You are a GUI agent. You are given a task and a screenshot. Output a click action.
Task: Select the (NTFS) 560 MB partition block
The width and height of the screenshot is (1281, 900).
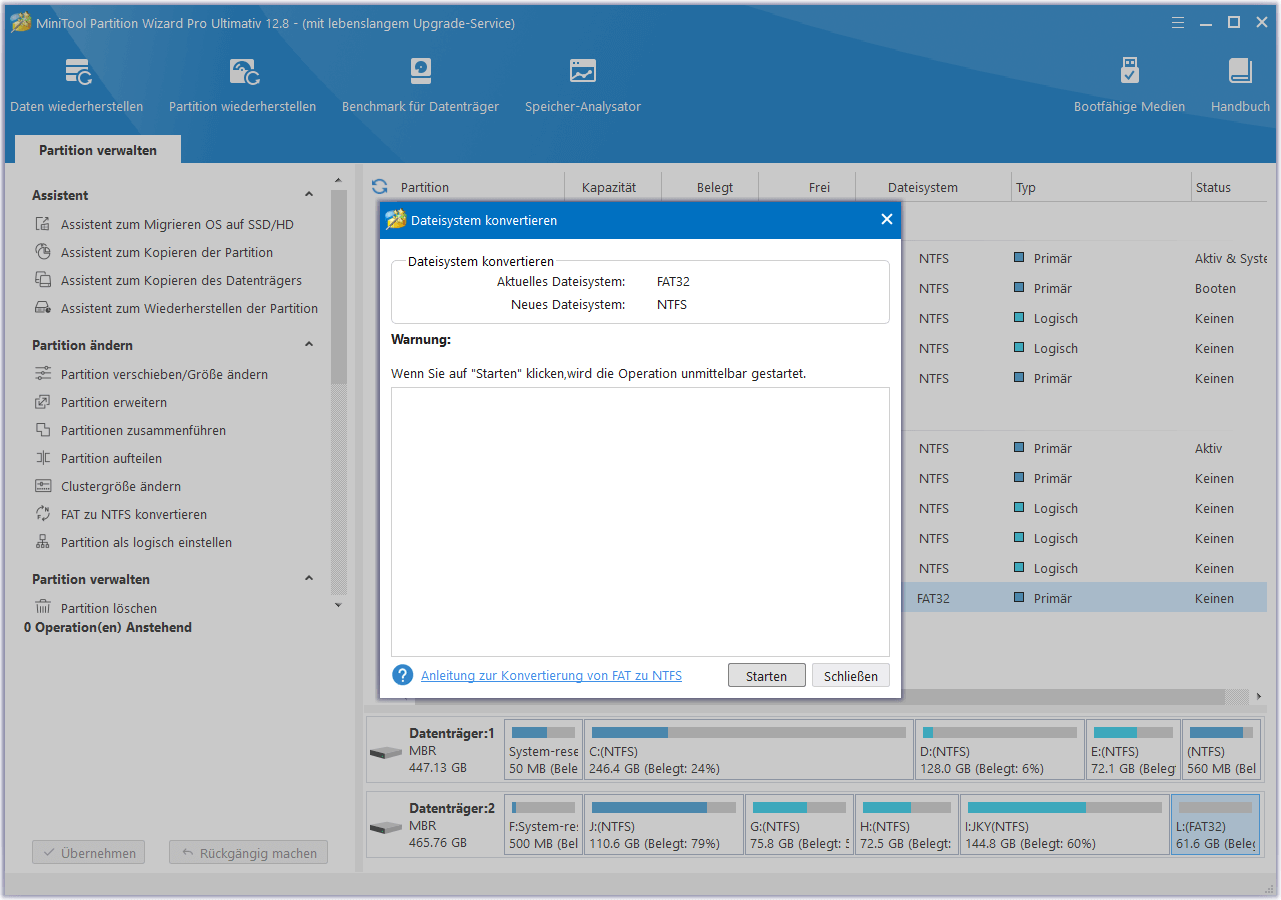[x=1221, y=750]
